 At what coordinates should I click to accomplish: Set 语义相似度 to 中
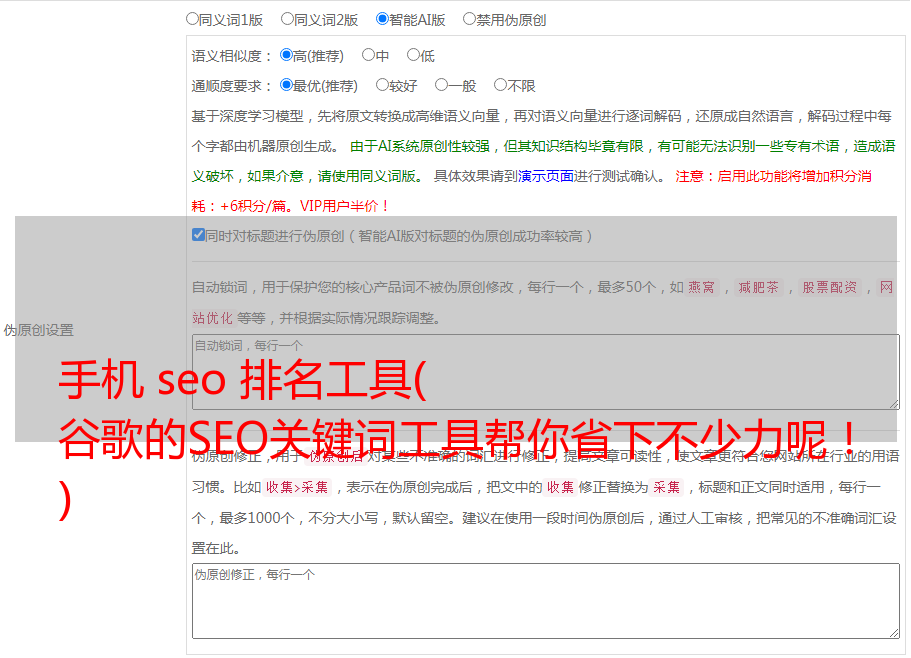[368, 55]
